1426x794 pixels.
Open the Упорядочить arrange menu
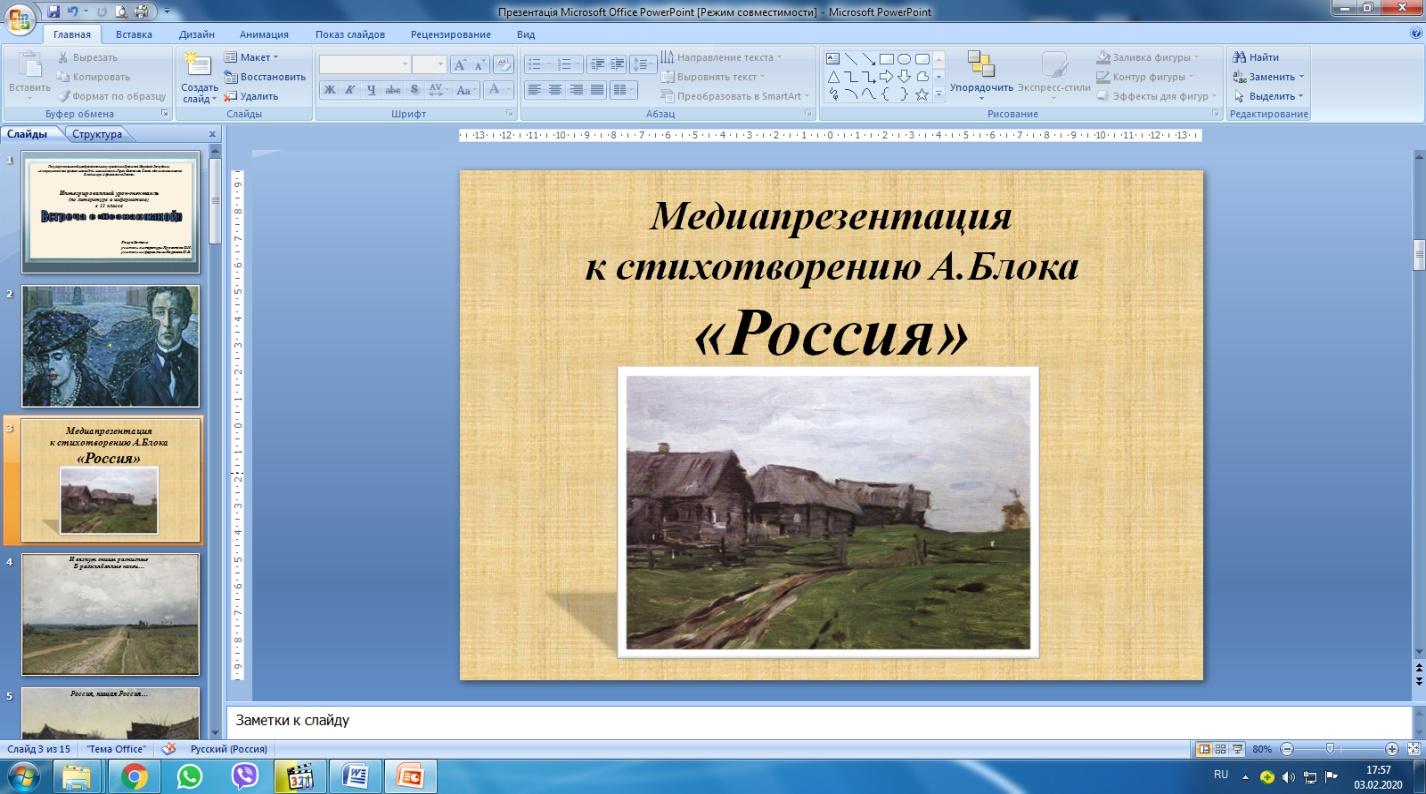point(981,76)
